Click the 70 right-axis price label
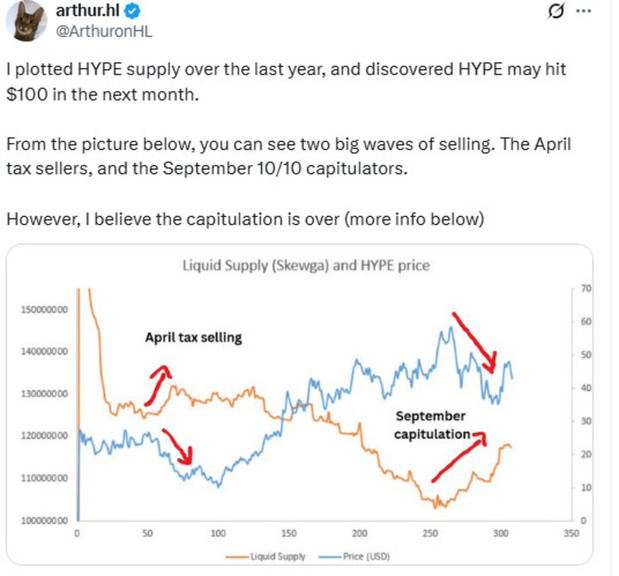619x576 pixels. 588,289
